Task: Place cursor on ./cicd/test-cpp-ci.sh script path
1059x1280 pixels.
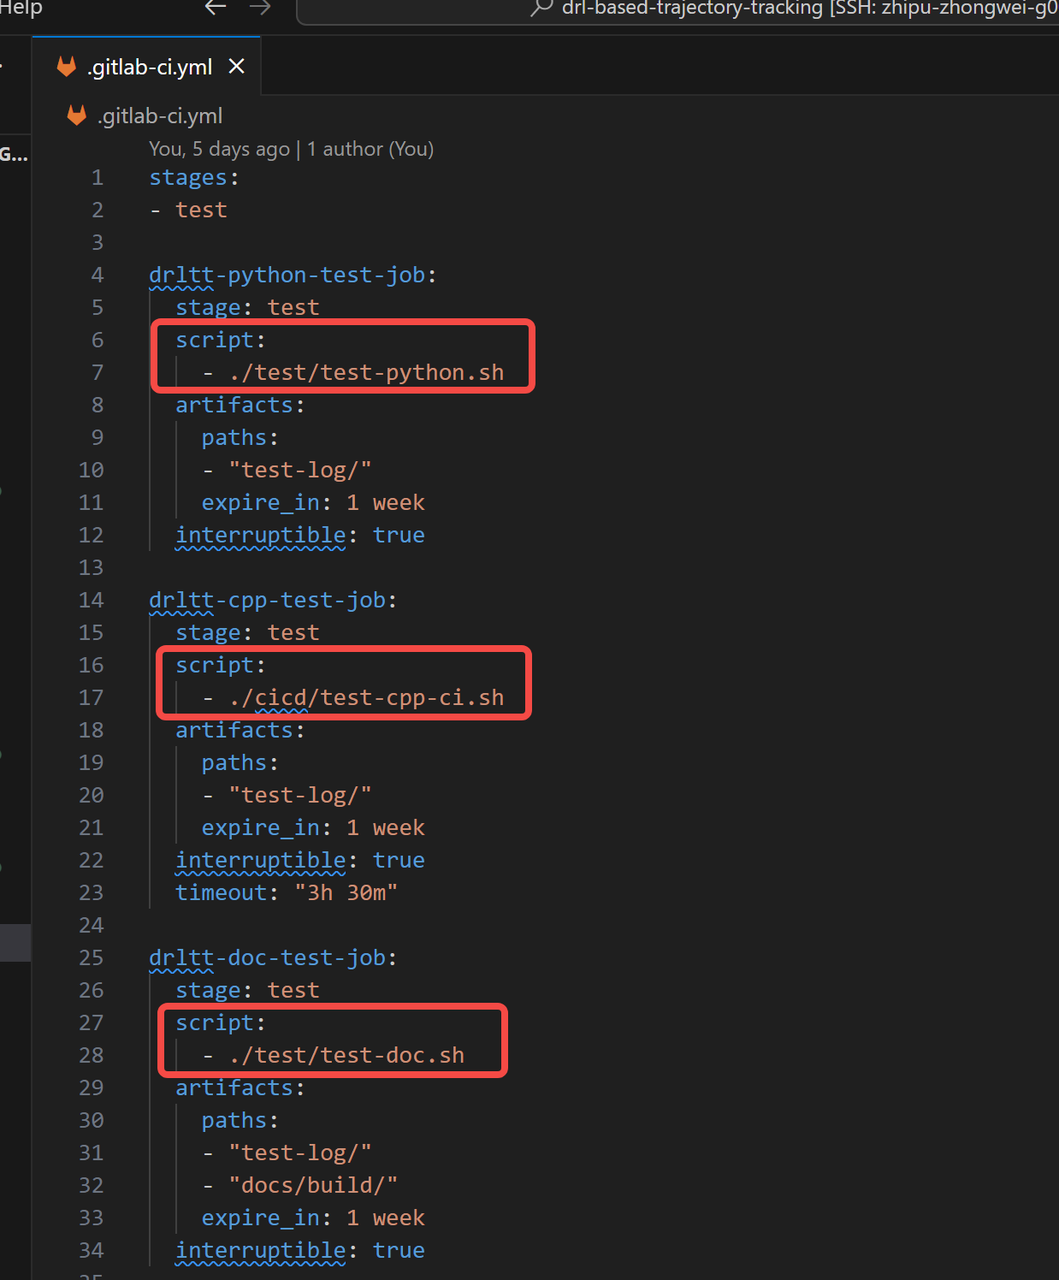Action: (x=366, y=698)
